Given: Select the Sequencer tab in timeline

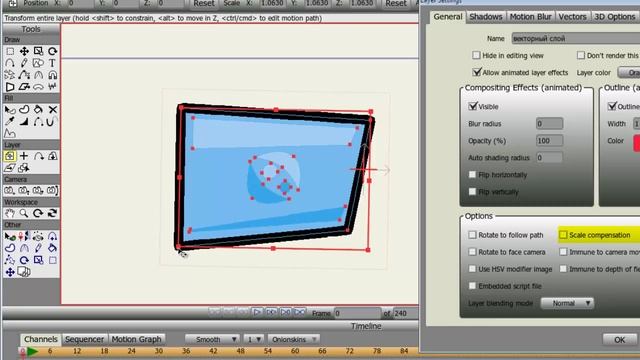Looking at the screenshot, I should [x=84, y=339].
